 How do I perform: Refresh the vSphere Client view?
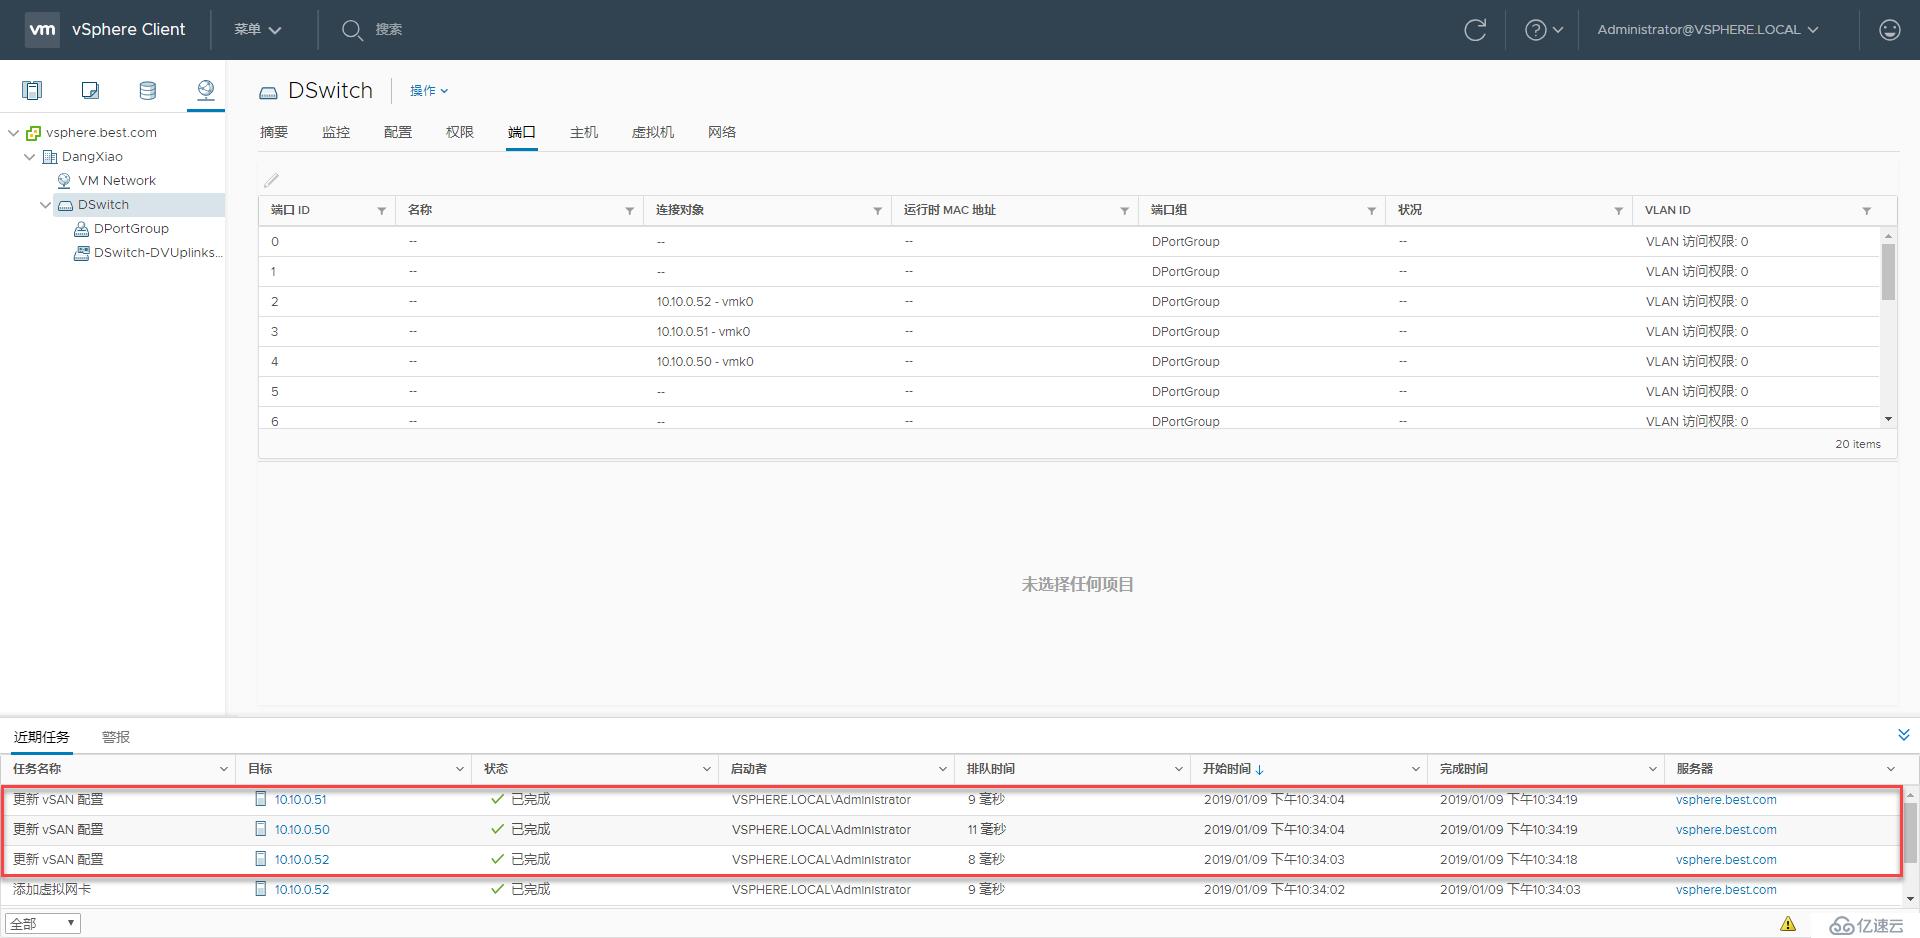pos(1475,30)
